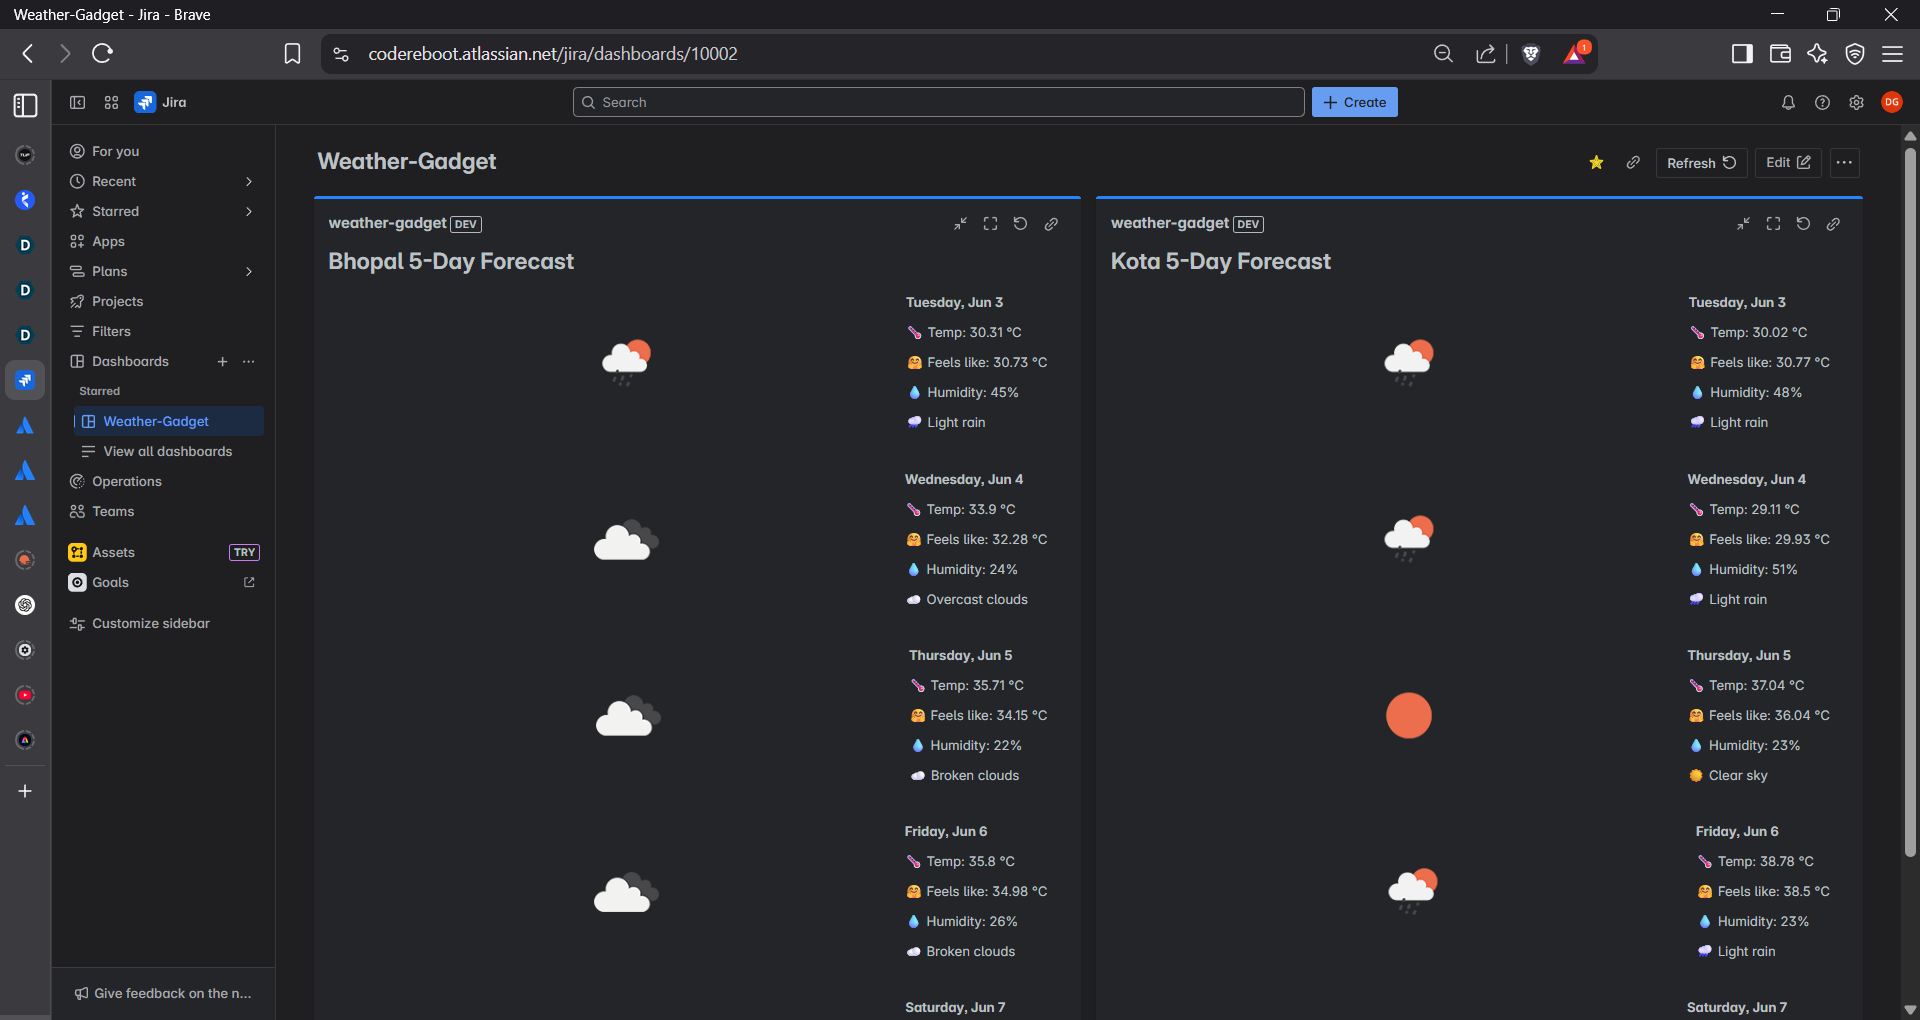Click the browser zoom magnifier icon
The image size is (1920, 1020).
click(x=1443, y=54)
